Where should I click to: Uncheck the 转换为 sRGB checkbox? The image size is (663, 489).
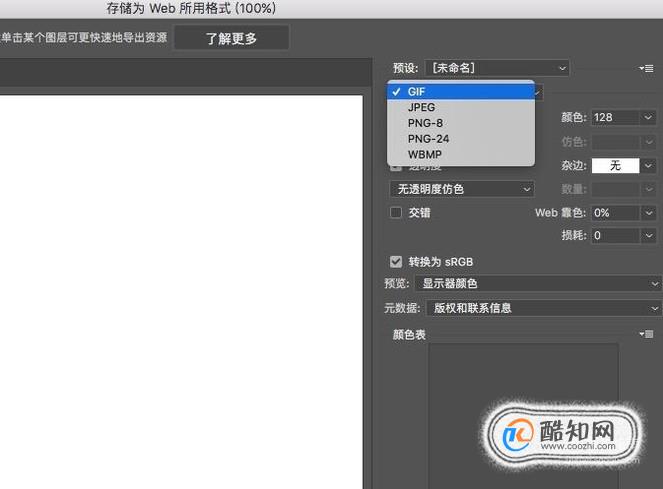coord(396,262)
